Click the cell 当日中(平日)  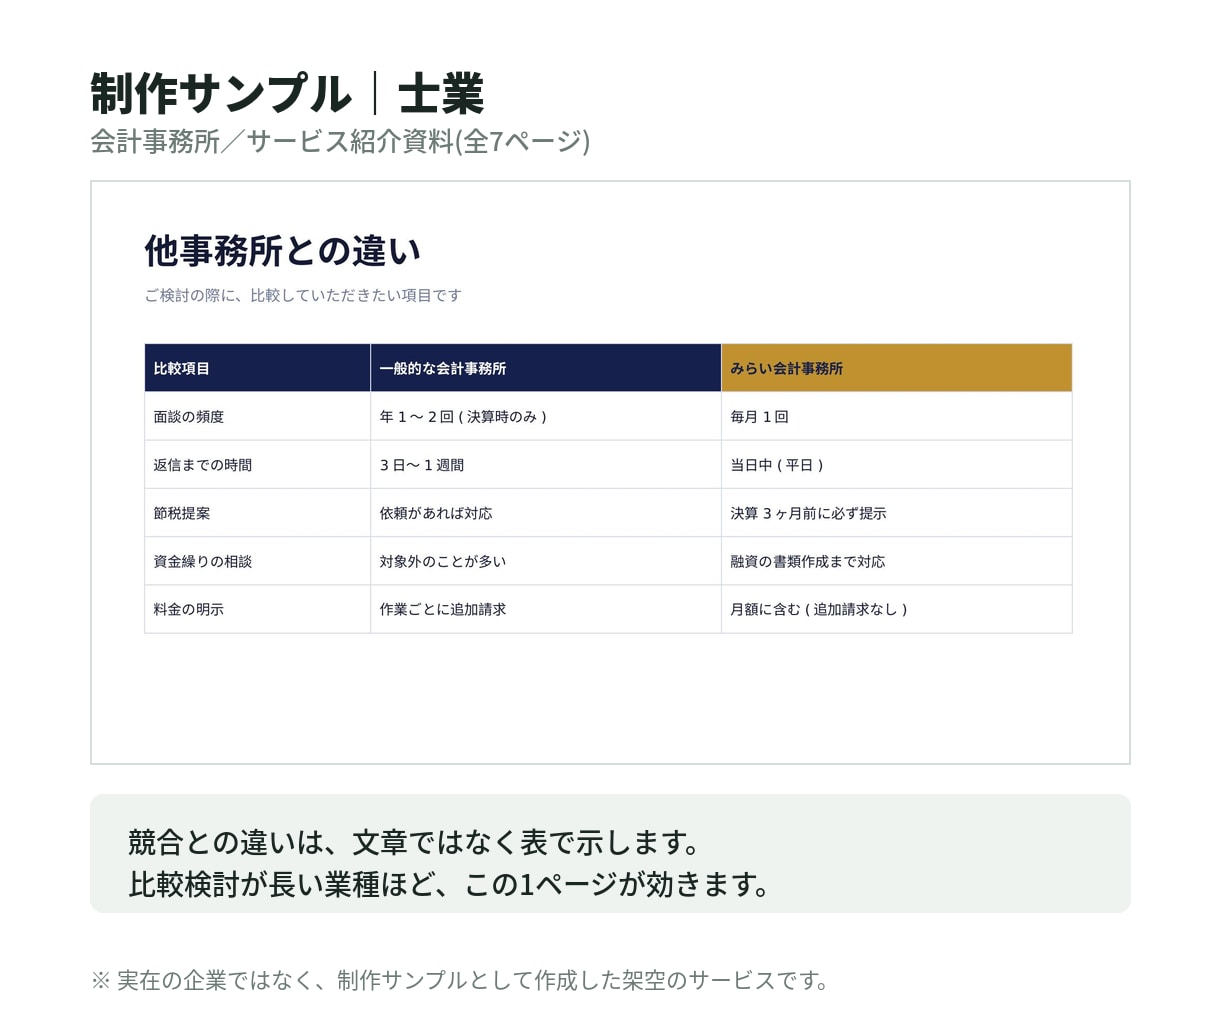(x=897, y=464)
